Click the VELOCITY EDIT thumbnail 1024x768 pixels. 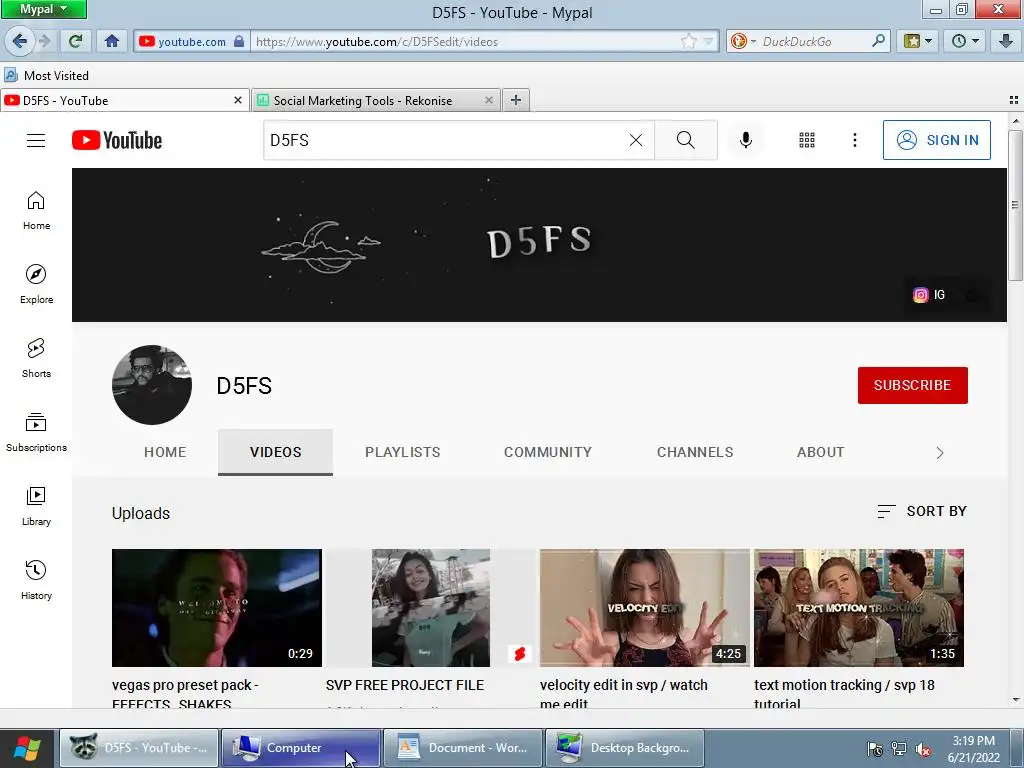[x=645, y=608]
